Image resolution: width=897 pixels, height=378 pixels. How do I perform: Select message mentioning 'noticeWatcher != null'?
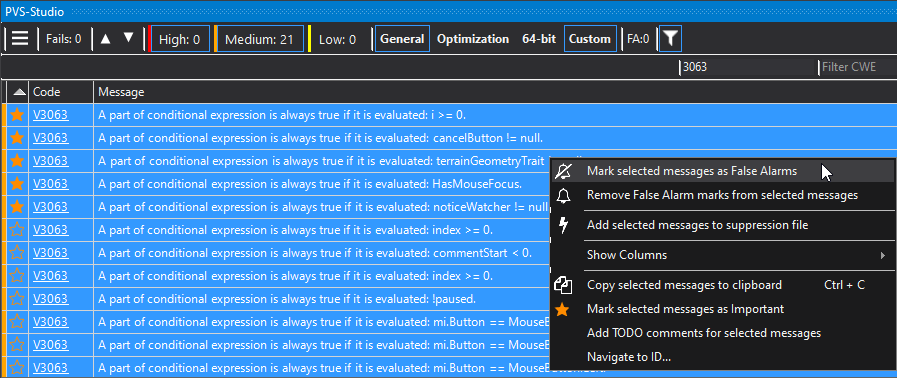(x=324, y=206)
